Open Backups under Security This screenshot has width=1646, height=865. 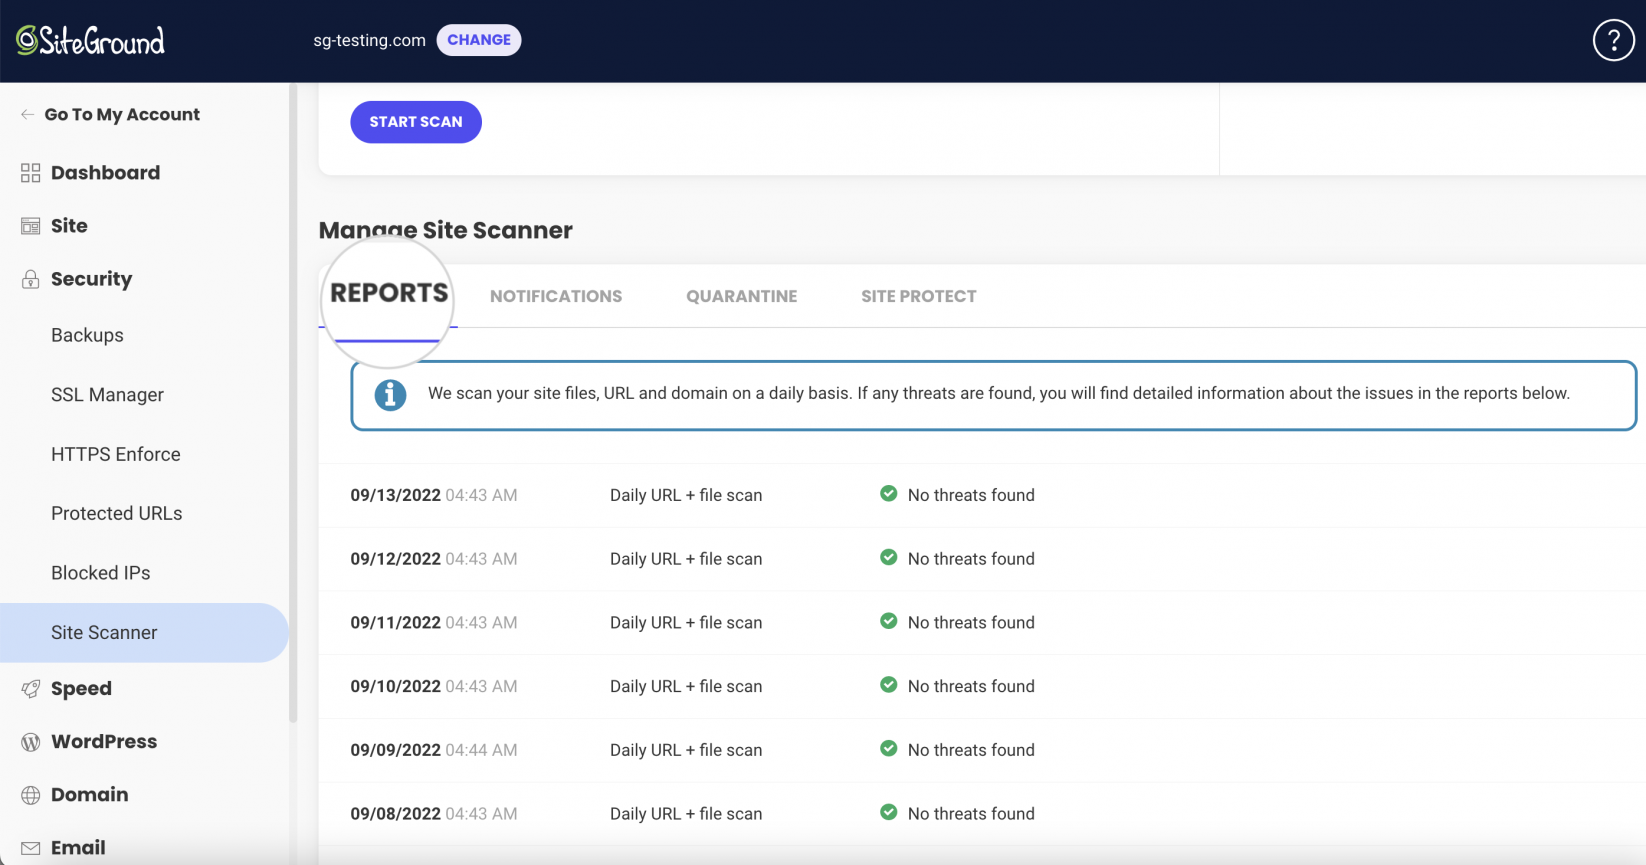(87, 335)
